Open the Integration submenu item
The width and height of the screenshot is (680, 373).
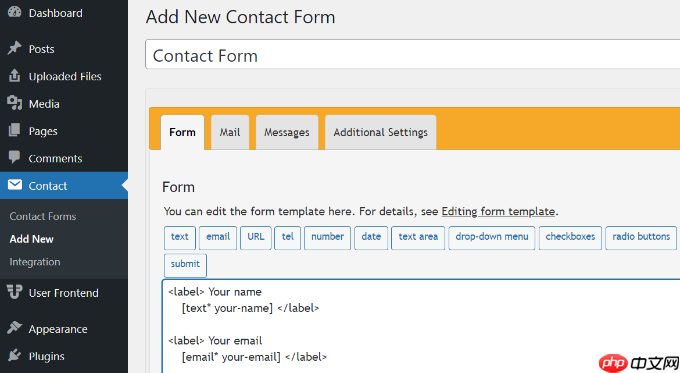pos(35,262)
